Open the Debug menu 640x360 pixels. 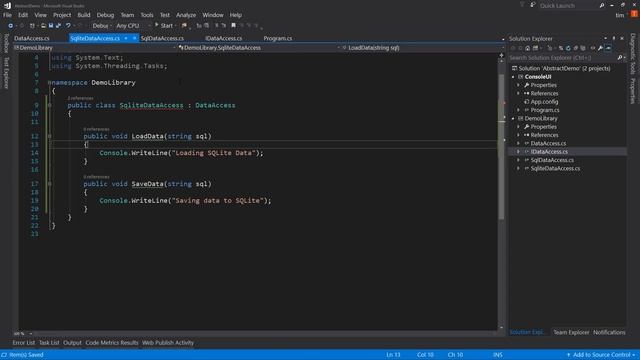coord(105,15)
